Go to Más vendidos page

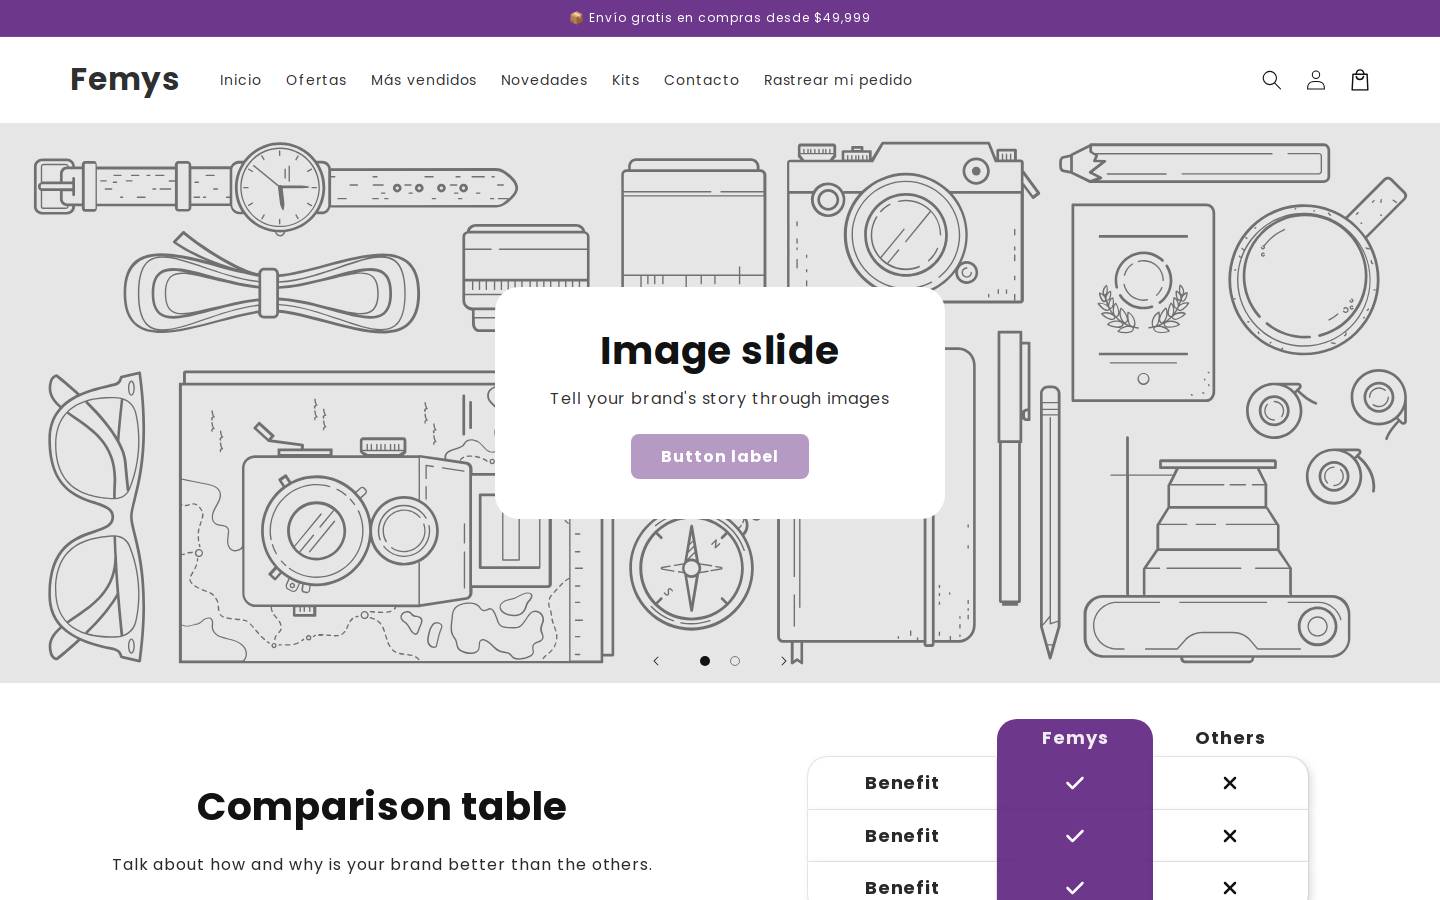pos(424,80)
